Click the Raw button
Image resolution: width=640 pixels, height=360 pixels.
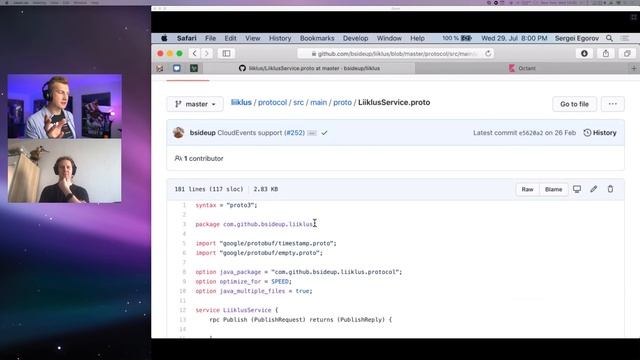(x=527, y=189)
